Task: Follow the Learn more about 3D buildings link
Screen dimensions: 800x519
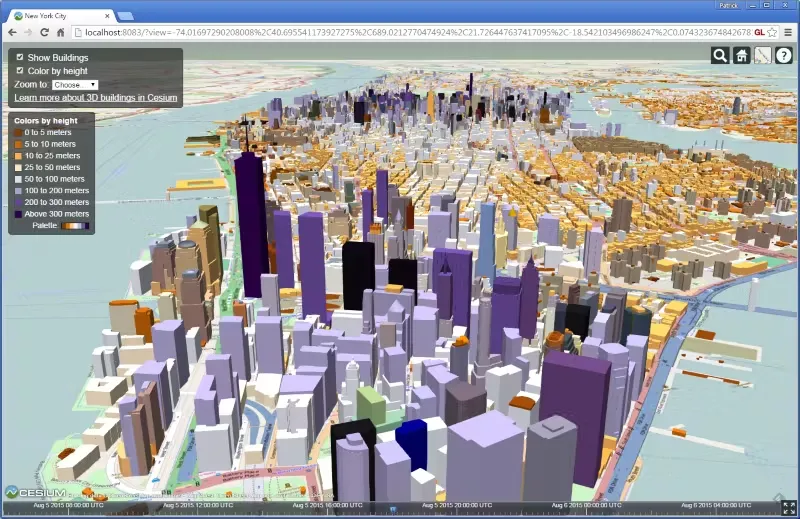Action: (x=96, y=97)
